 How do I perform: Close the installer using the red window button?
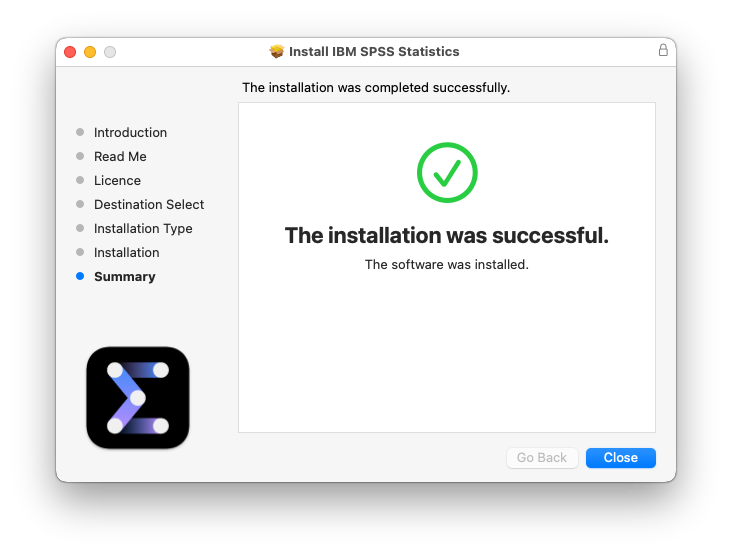click(70, 52)
